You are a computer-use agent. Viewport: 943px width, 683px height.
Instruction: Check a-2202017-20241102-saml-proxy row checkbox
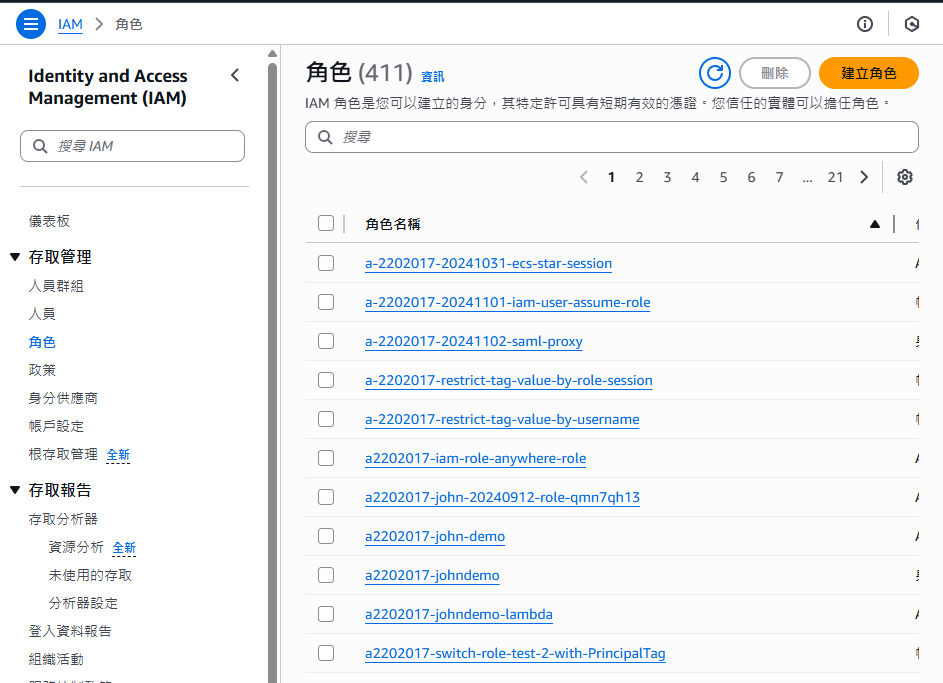(326, 341)
